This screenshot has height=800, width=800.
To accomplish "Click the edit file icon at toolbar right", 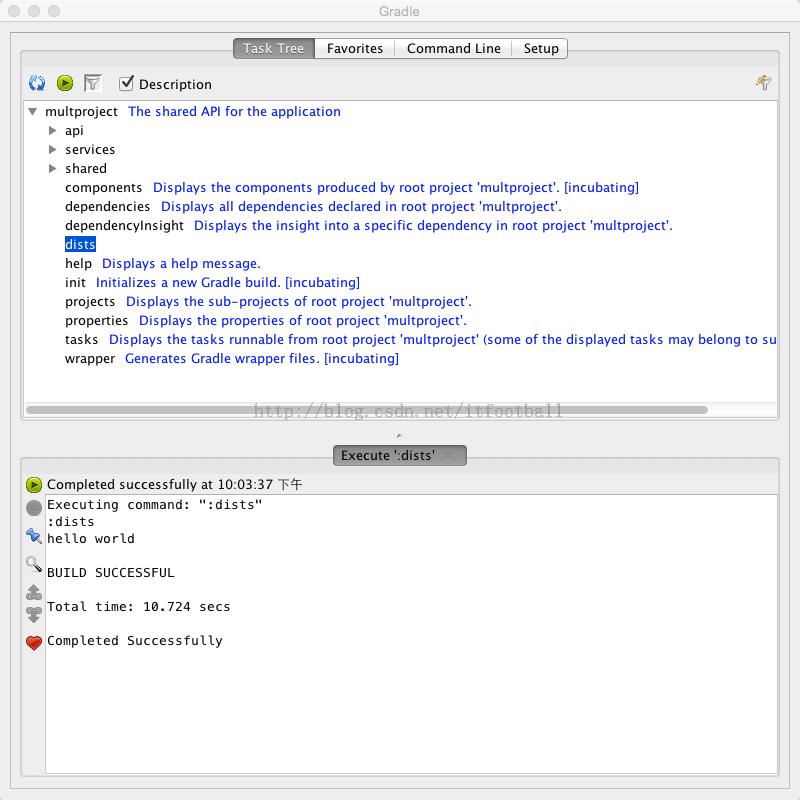I will coord(763,82).
